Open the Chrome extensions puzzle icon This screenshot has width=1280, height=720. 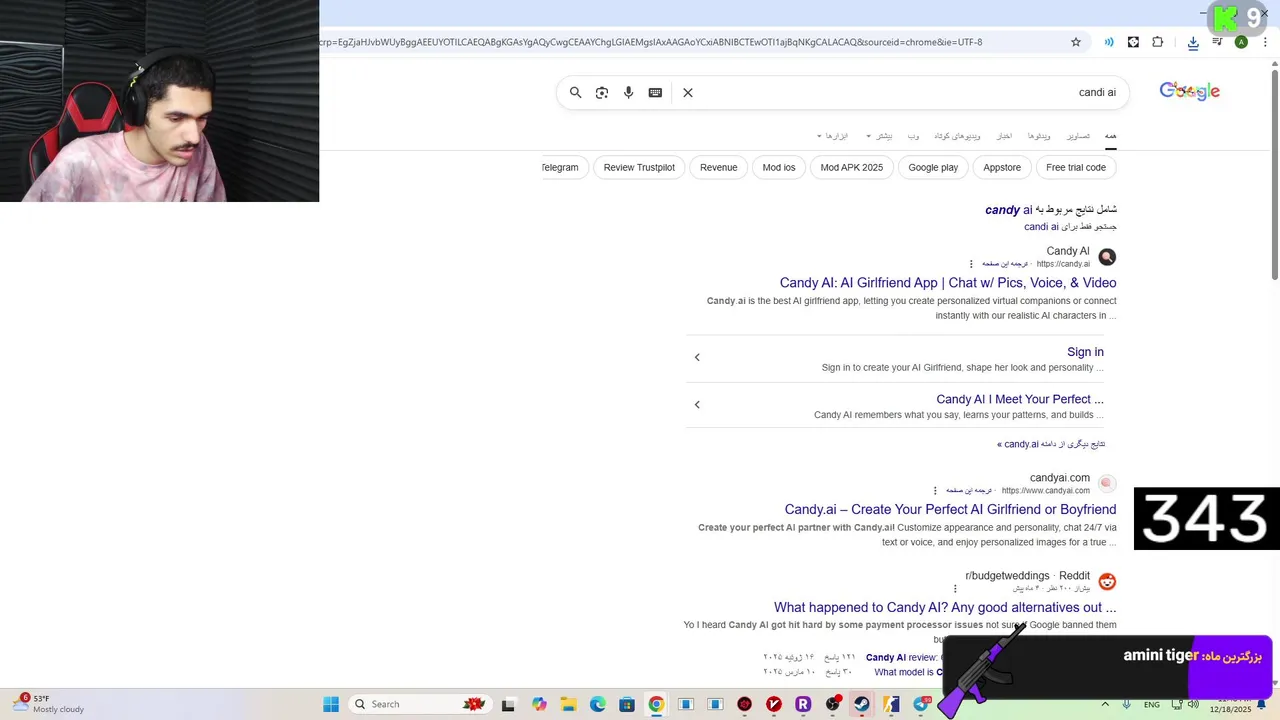1158,42
